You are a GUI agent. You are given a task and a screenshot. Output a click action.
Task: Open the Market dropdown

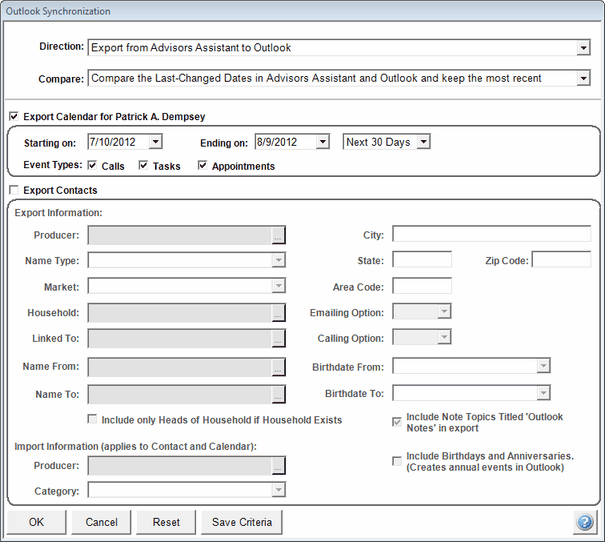pyautogui.click(x=278, y=286)
